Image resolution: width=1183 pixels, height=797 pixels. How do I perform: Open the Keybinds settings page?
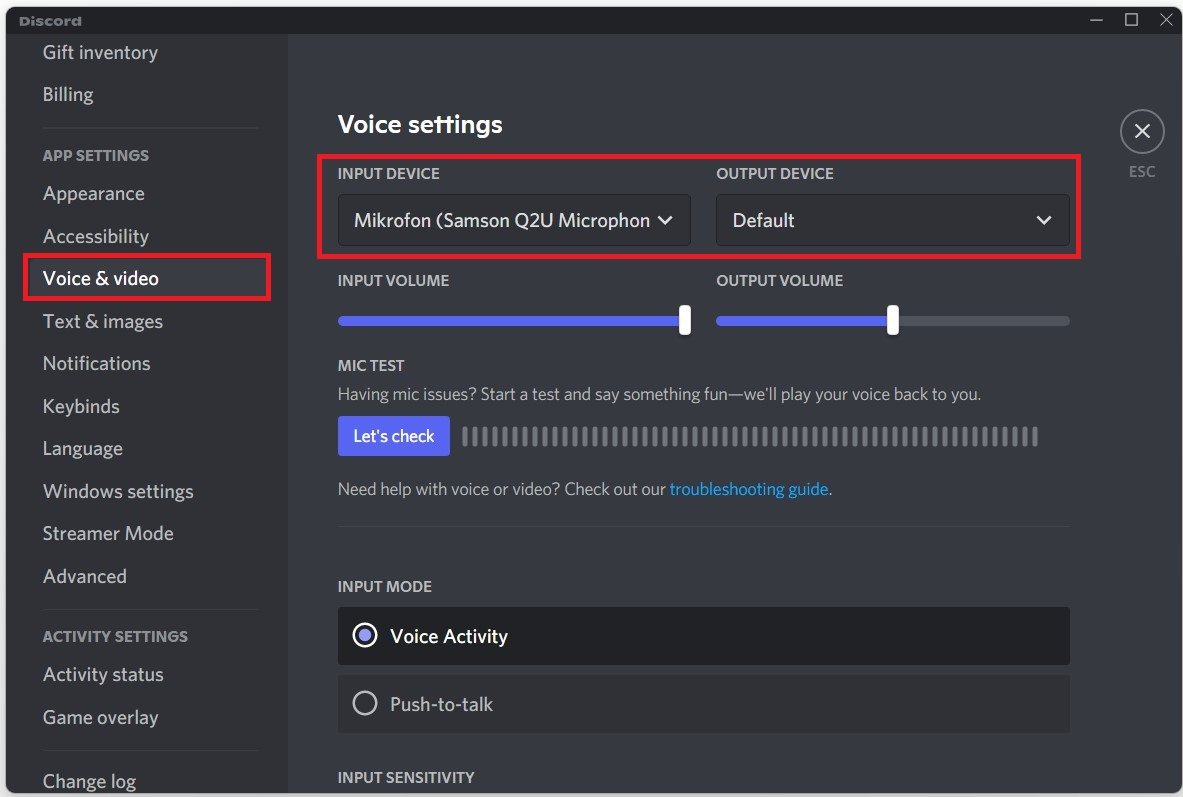click(x=81, y=406)
